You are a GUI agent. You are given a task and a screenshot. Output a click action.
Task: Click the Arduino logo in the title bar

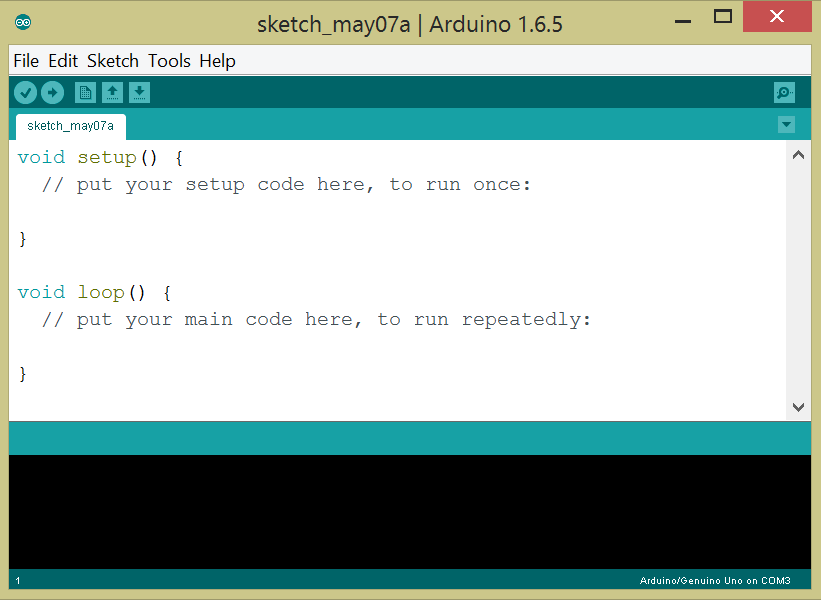tap(23, 23)
